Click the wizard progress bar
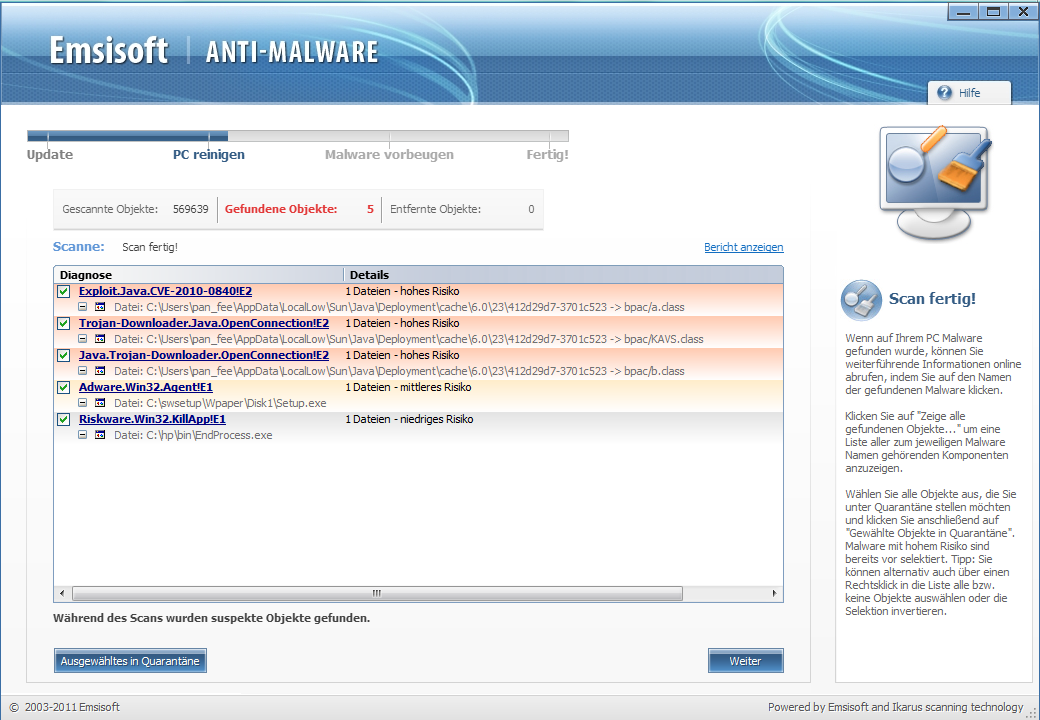 [x=298, y=136]
